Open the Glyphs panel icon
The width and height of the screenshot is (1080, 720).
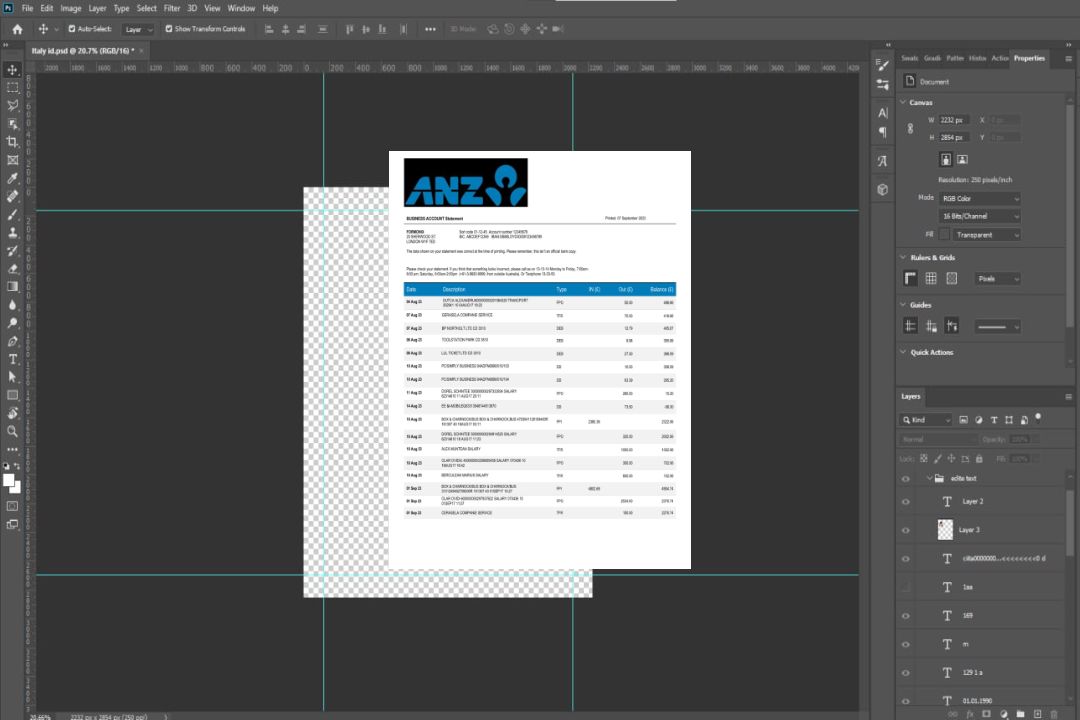tap(883, 161)
